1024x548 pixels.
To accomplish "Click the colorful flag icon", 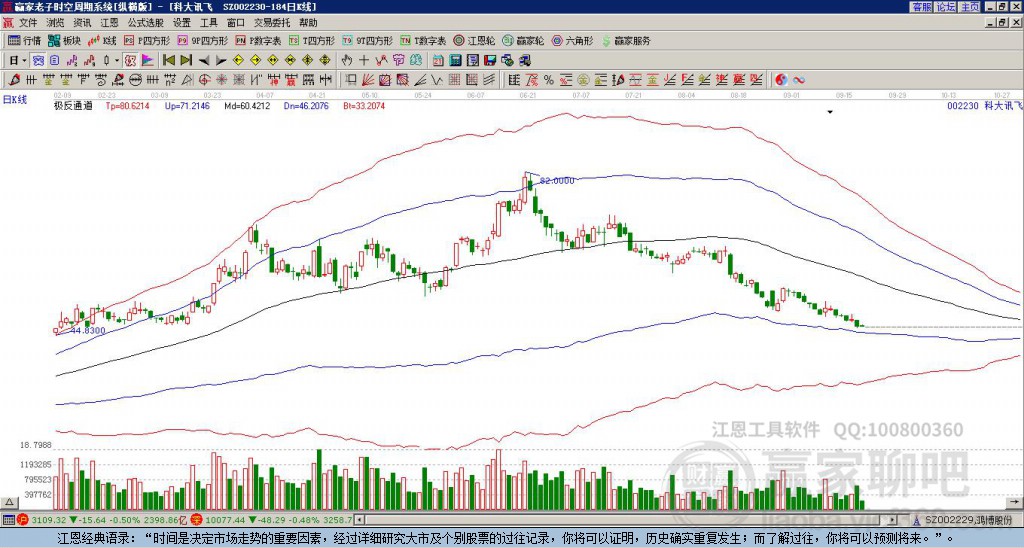I will (148, 61).
